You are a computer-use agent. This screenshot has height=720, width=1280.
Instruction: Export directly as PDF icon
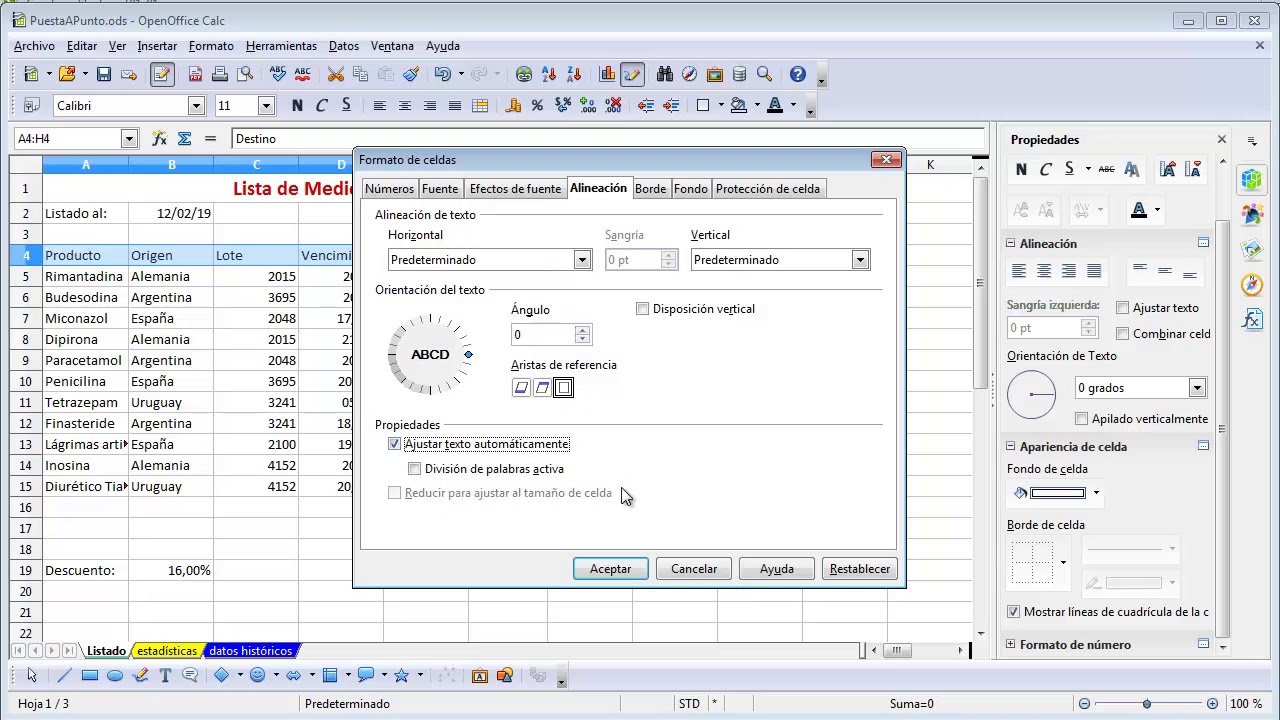[x=195, y=74]
